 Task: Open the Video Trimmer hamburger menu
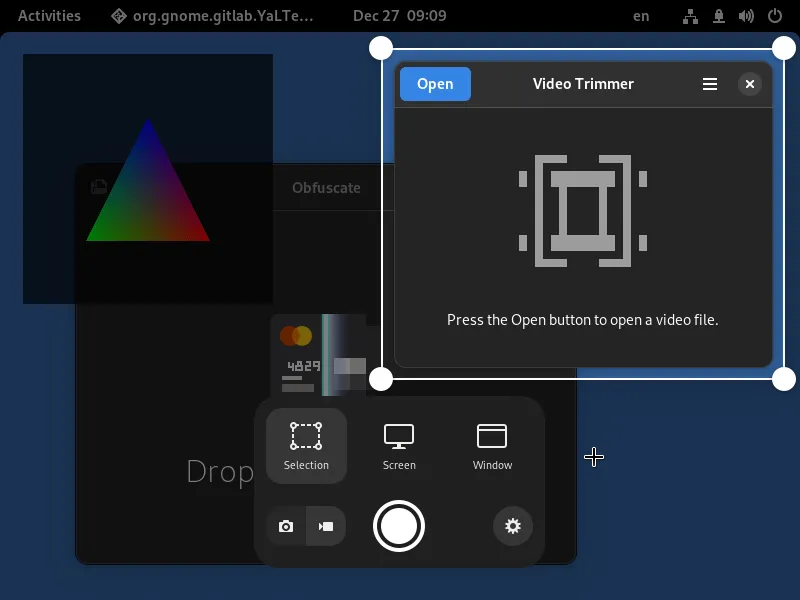pyautogui.click(x=710, y=84)
